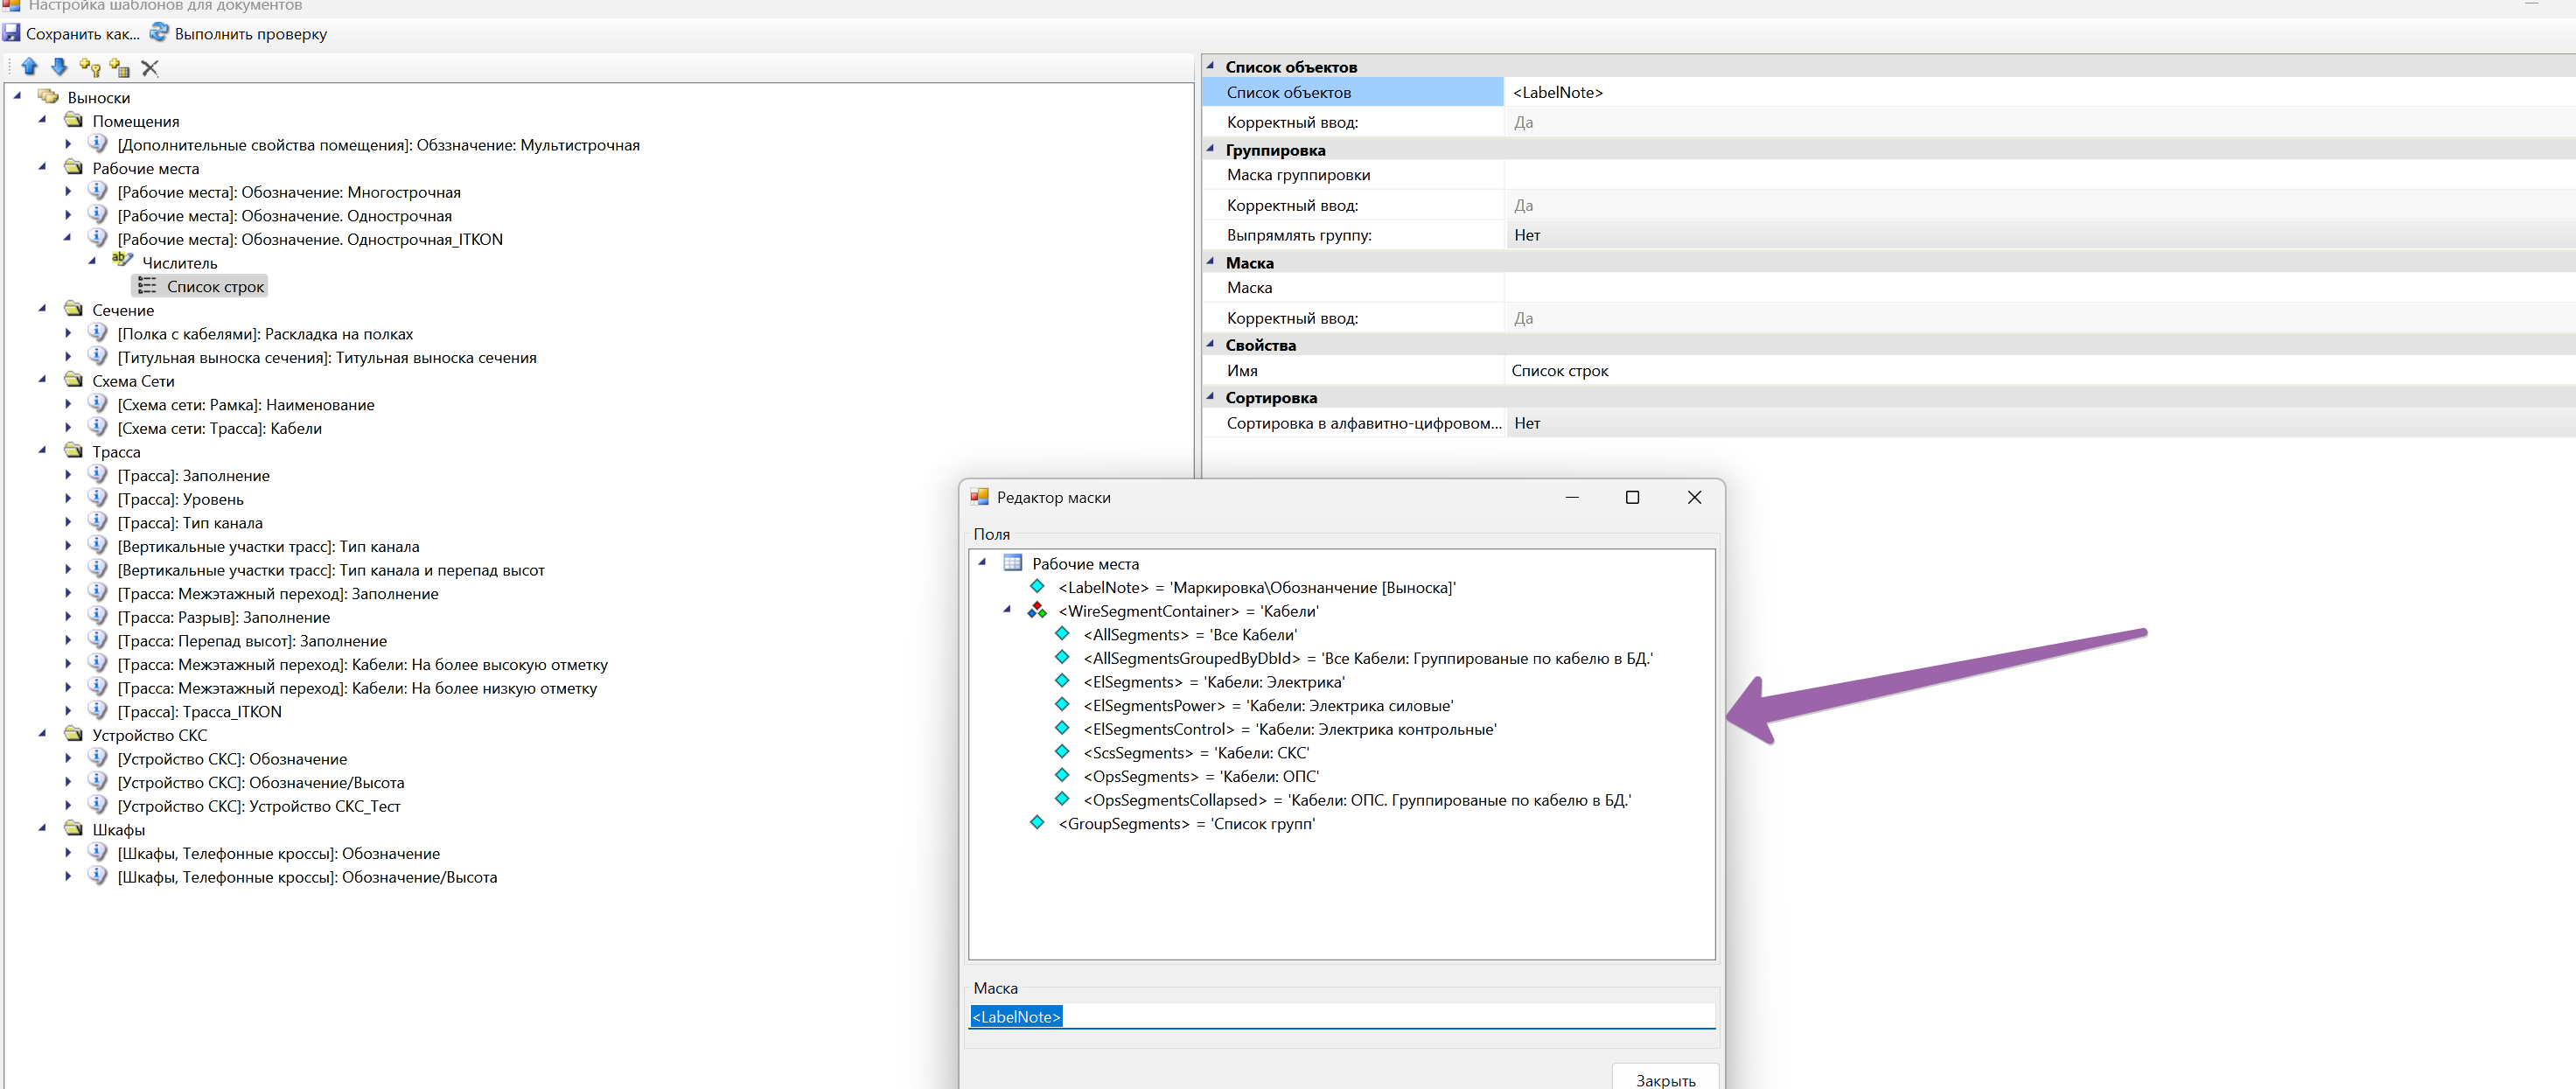Select the <GroupSegments> field entry
Viewport: 2576px width, 1089px height.
coord(1186,823)
